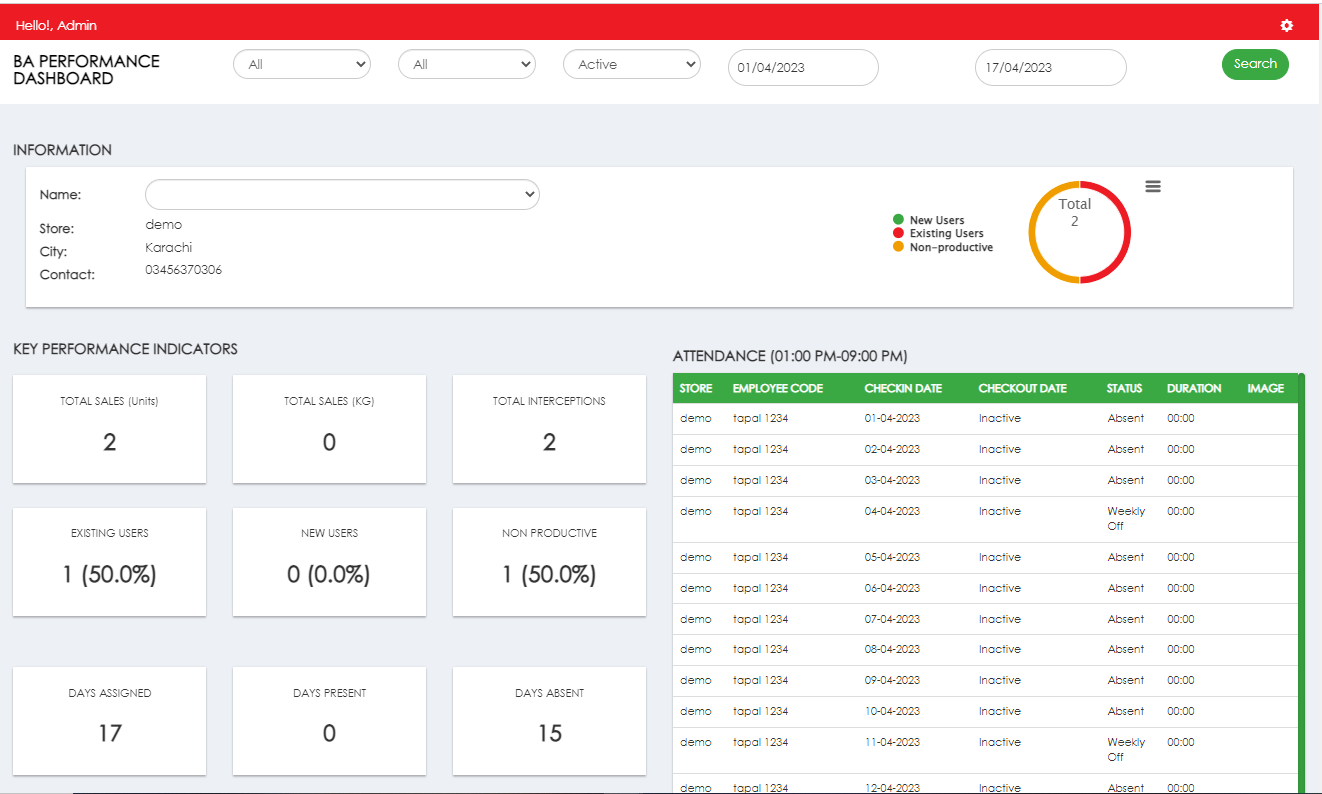Click Absent status in 01-04-2023 row

tap(1125, 418)
